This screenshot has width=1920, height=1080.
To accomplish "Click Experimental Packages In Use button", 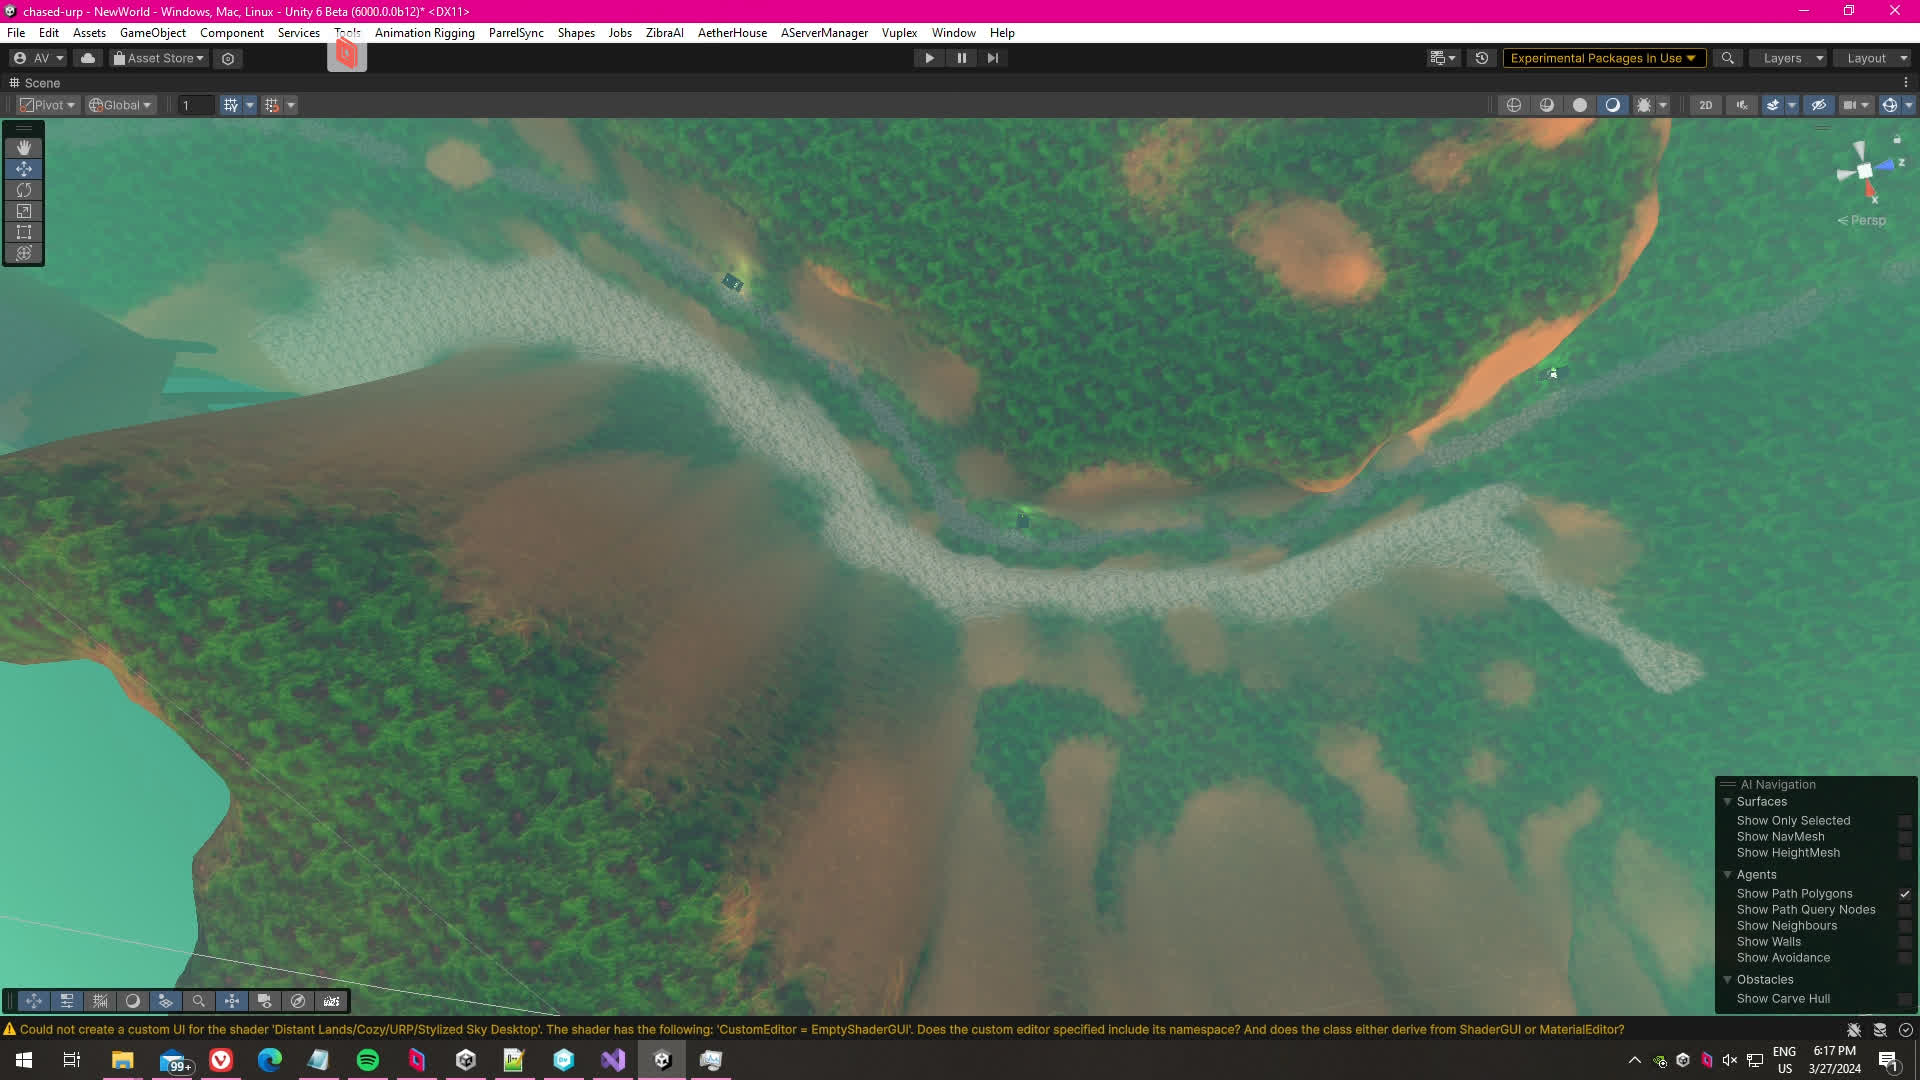I will tap(1602, 58).
